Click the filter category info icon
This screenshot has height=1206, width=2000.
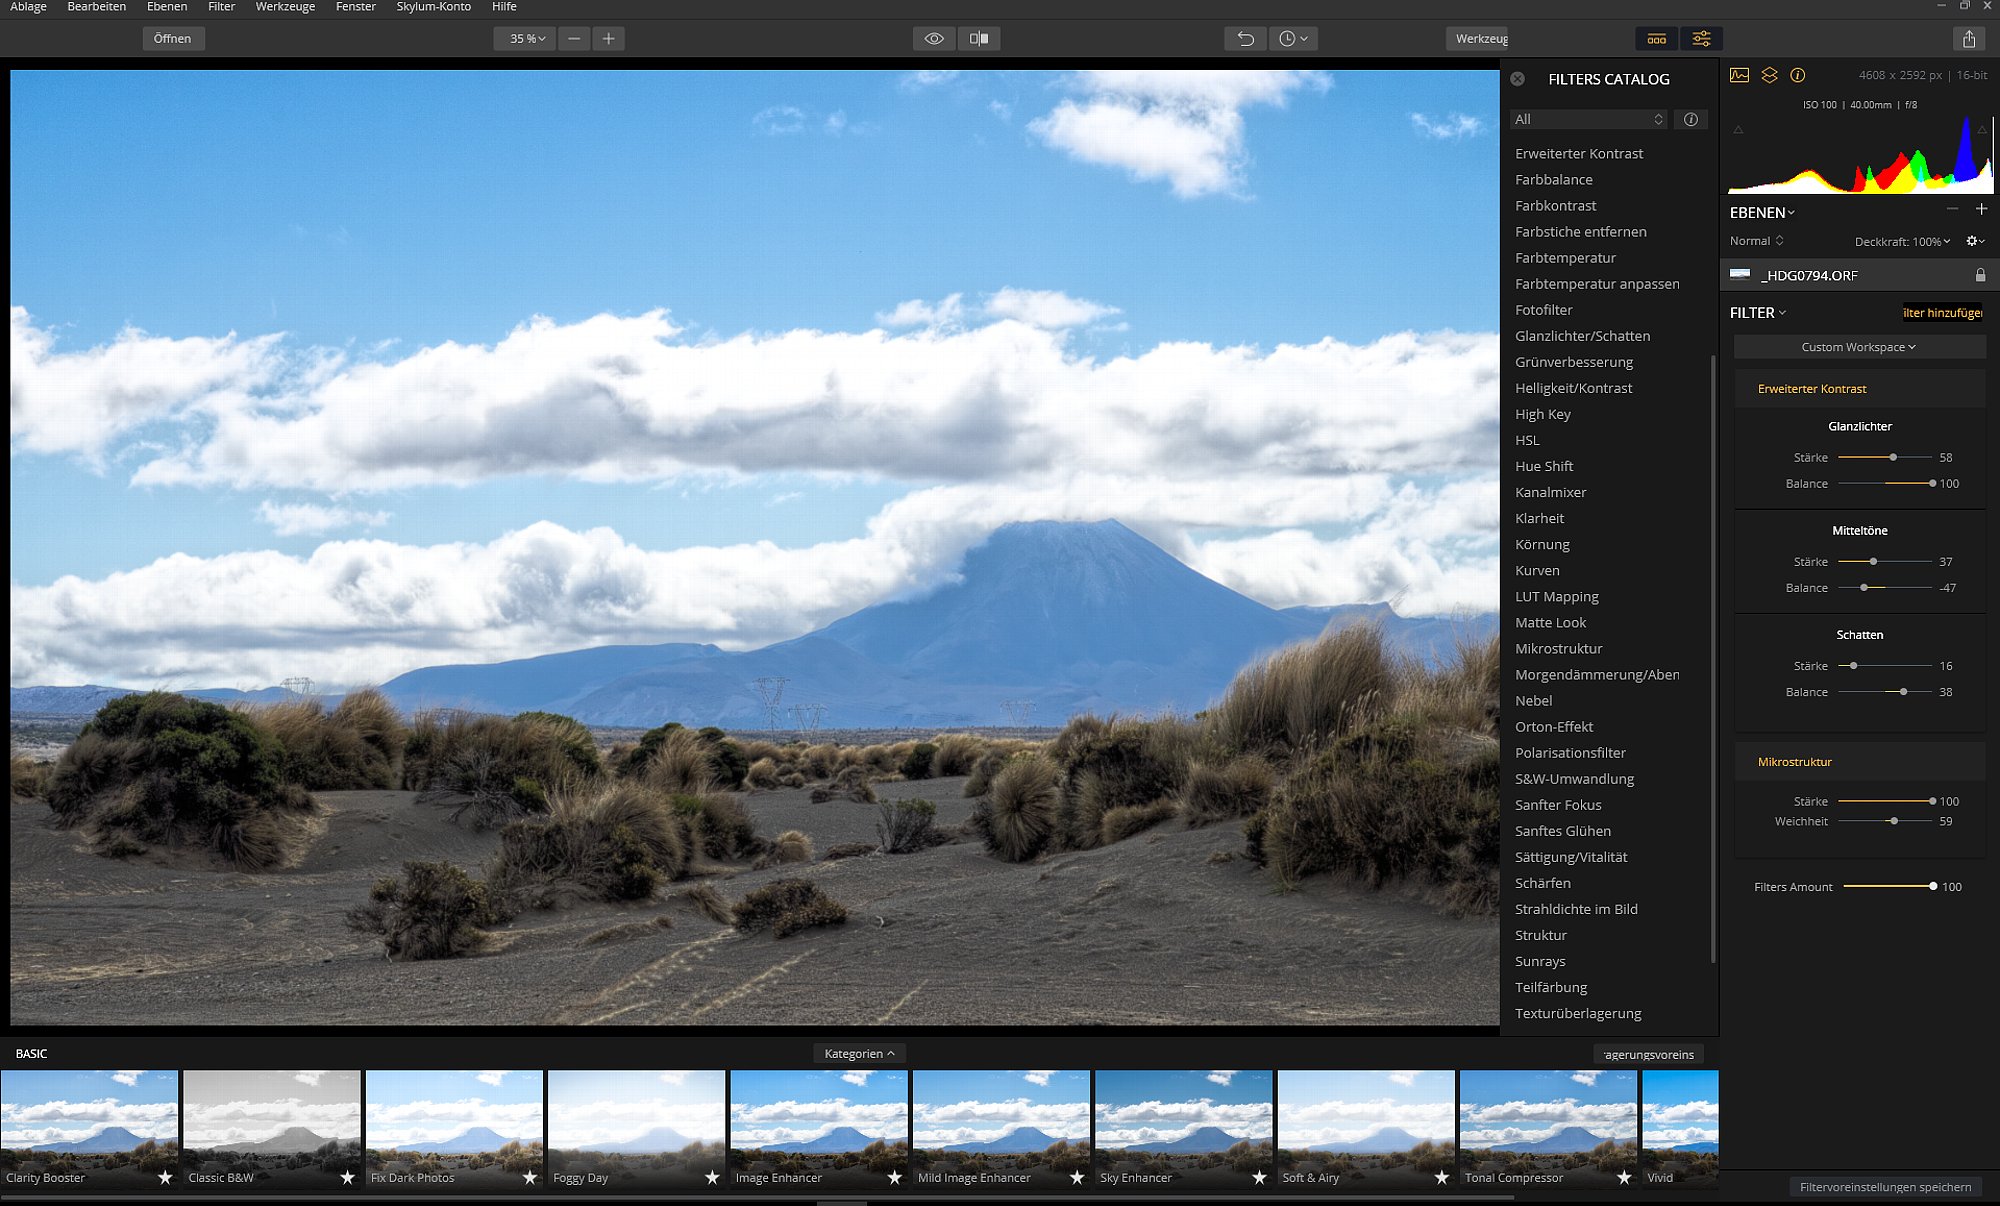pos(1691,119)
